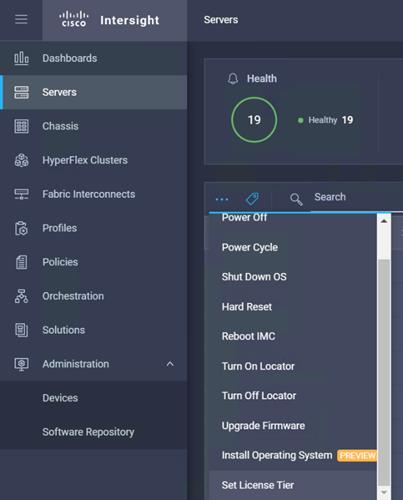
Task: Open the hamburger navigation menu
Action: click(21, 19)
